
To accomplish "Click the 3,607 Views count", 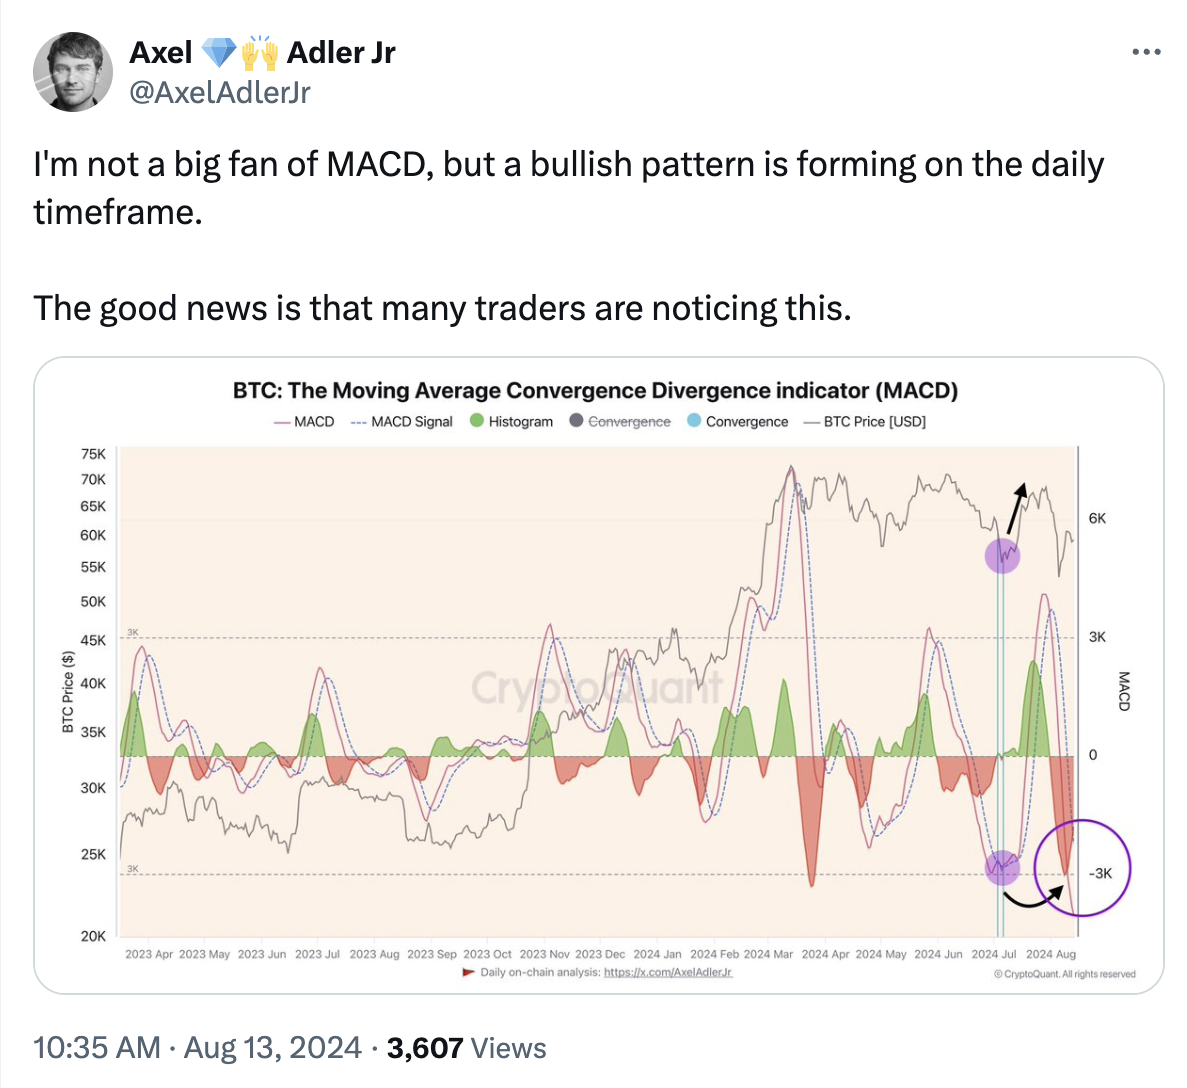I will coord(466,1047).
